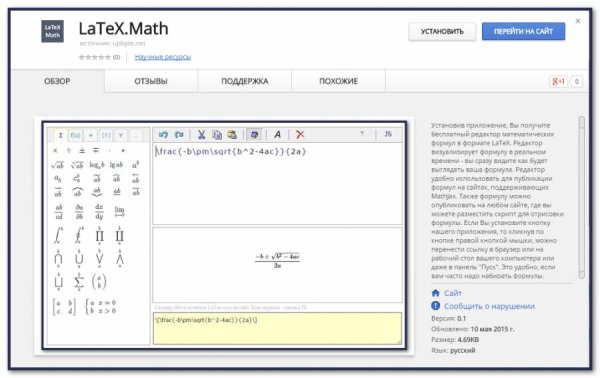Viewport: 600px width, 378px height.
Task: Click the JS button in editor toolbar
Action: coord(388,134)
